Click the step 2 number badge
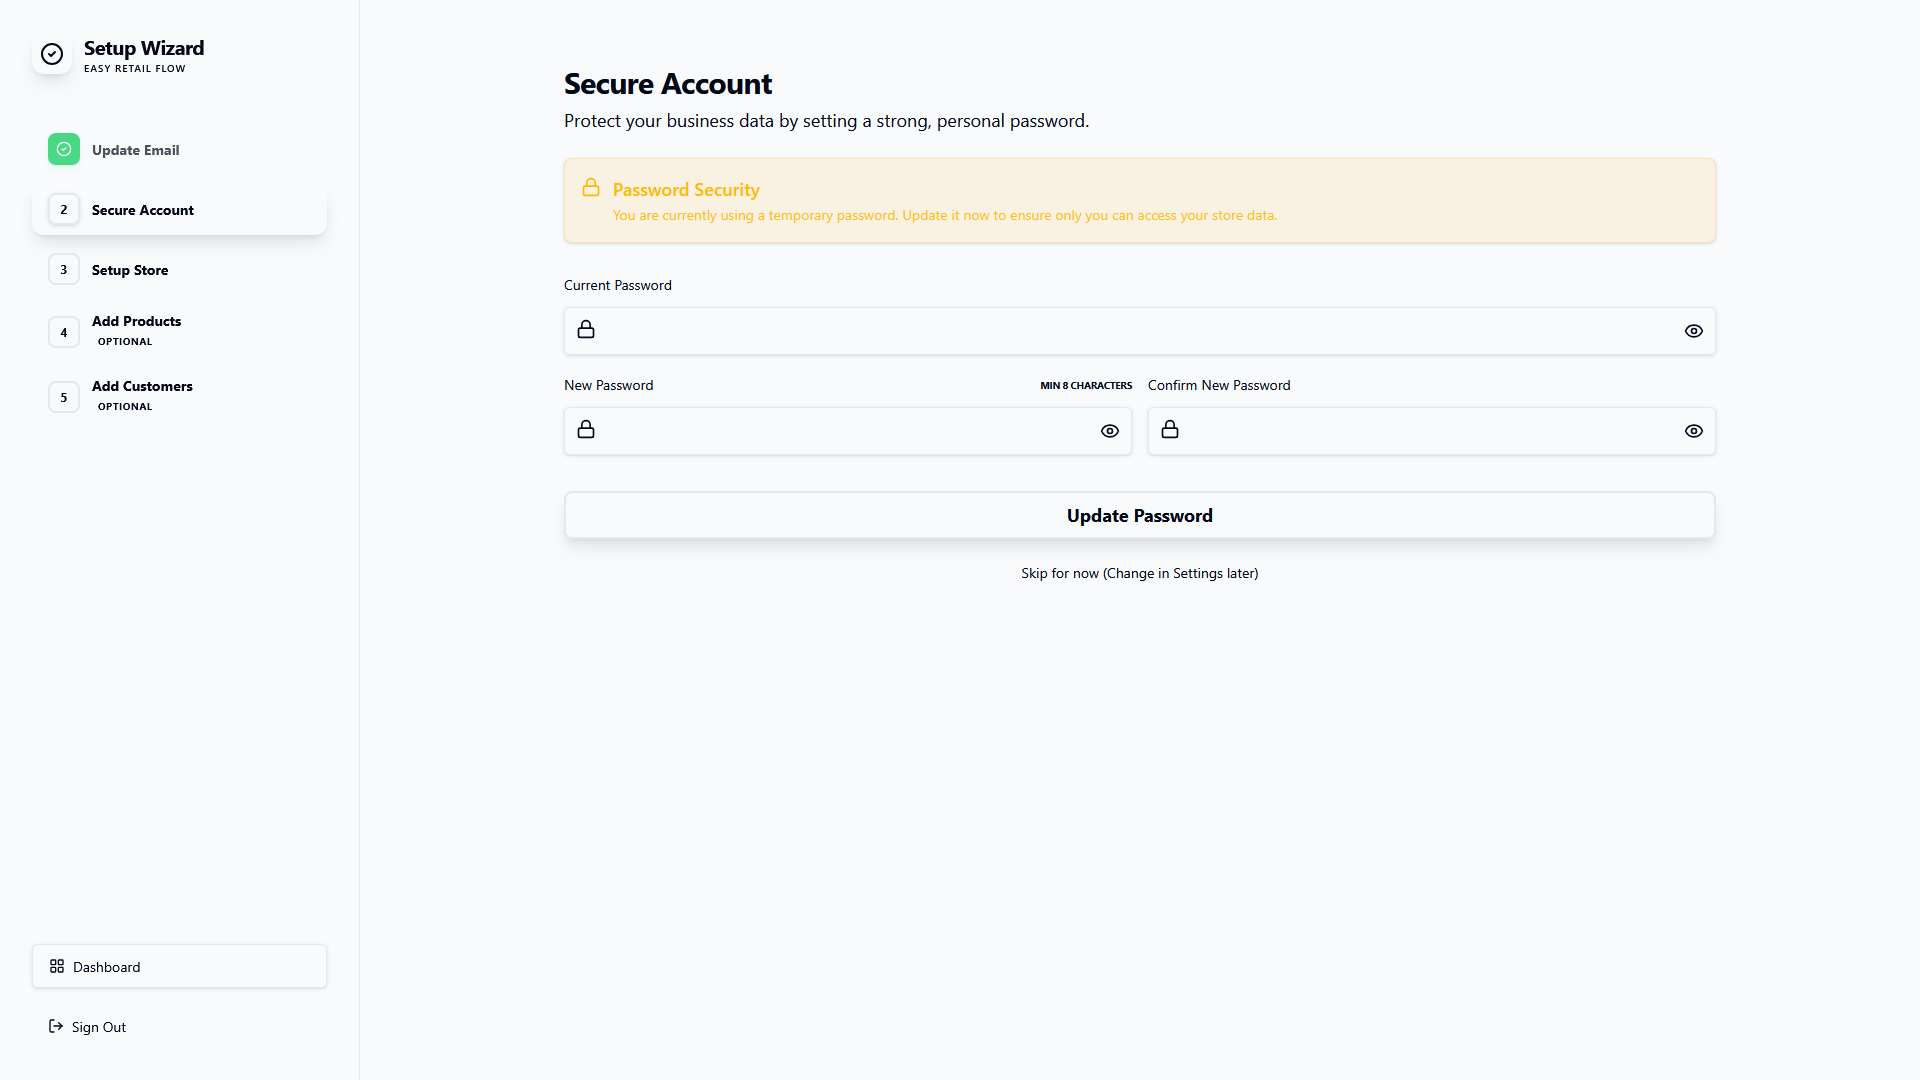1920x1080 pixels. click(x=64, y=209)
